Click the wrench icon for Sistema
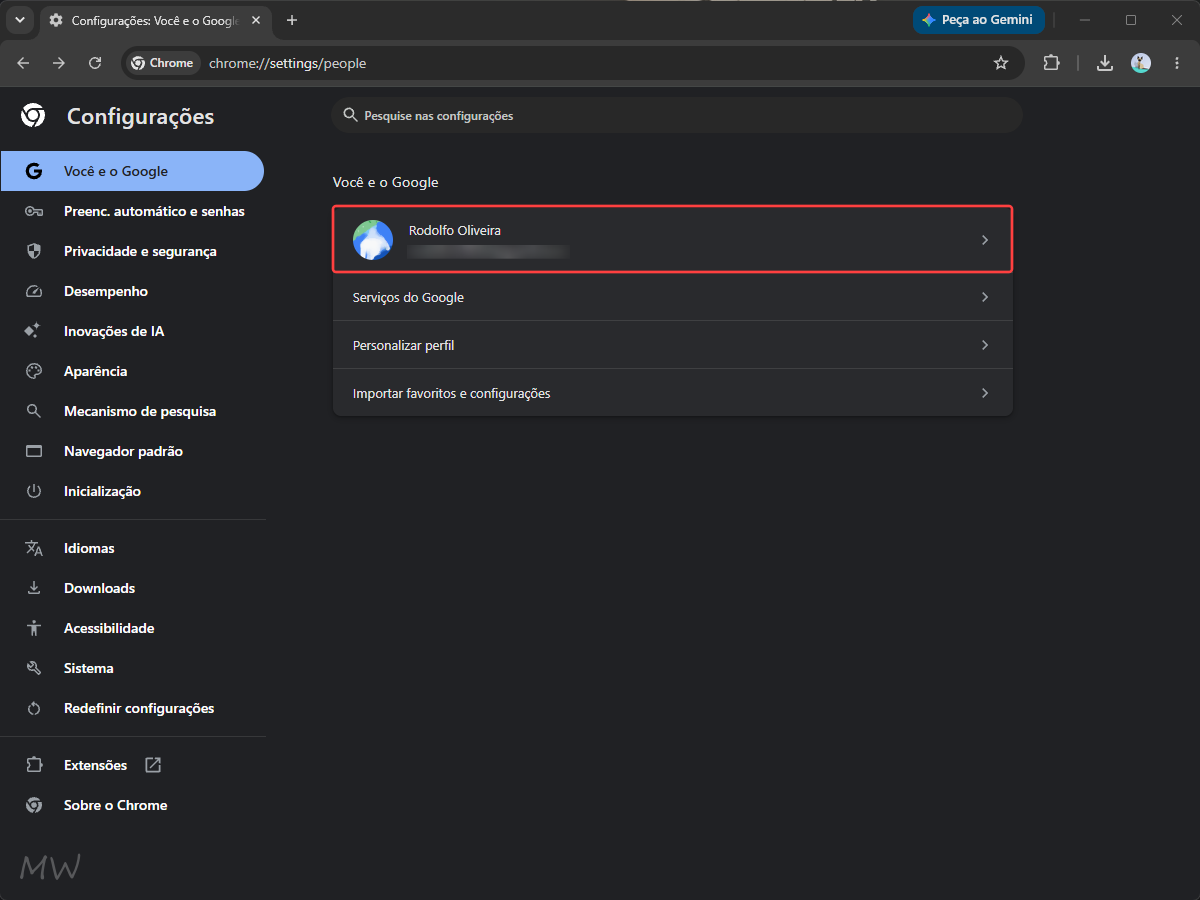This screenshot has width=1200, height=900. coord(34,668)
